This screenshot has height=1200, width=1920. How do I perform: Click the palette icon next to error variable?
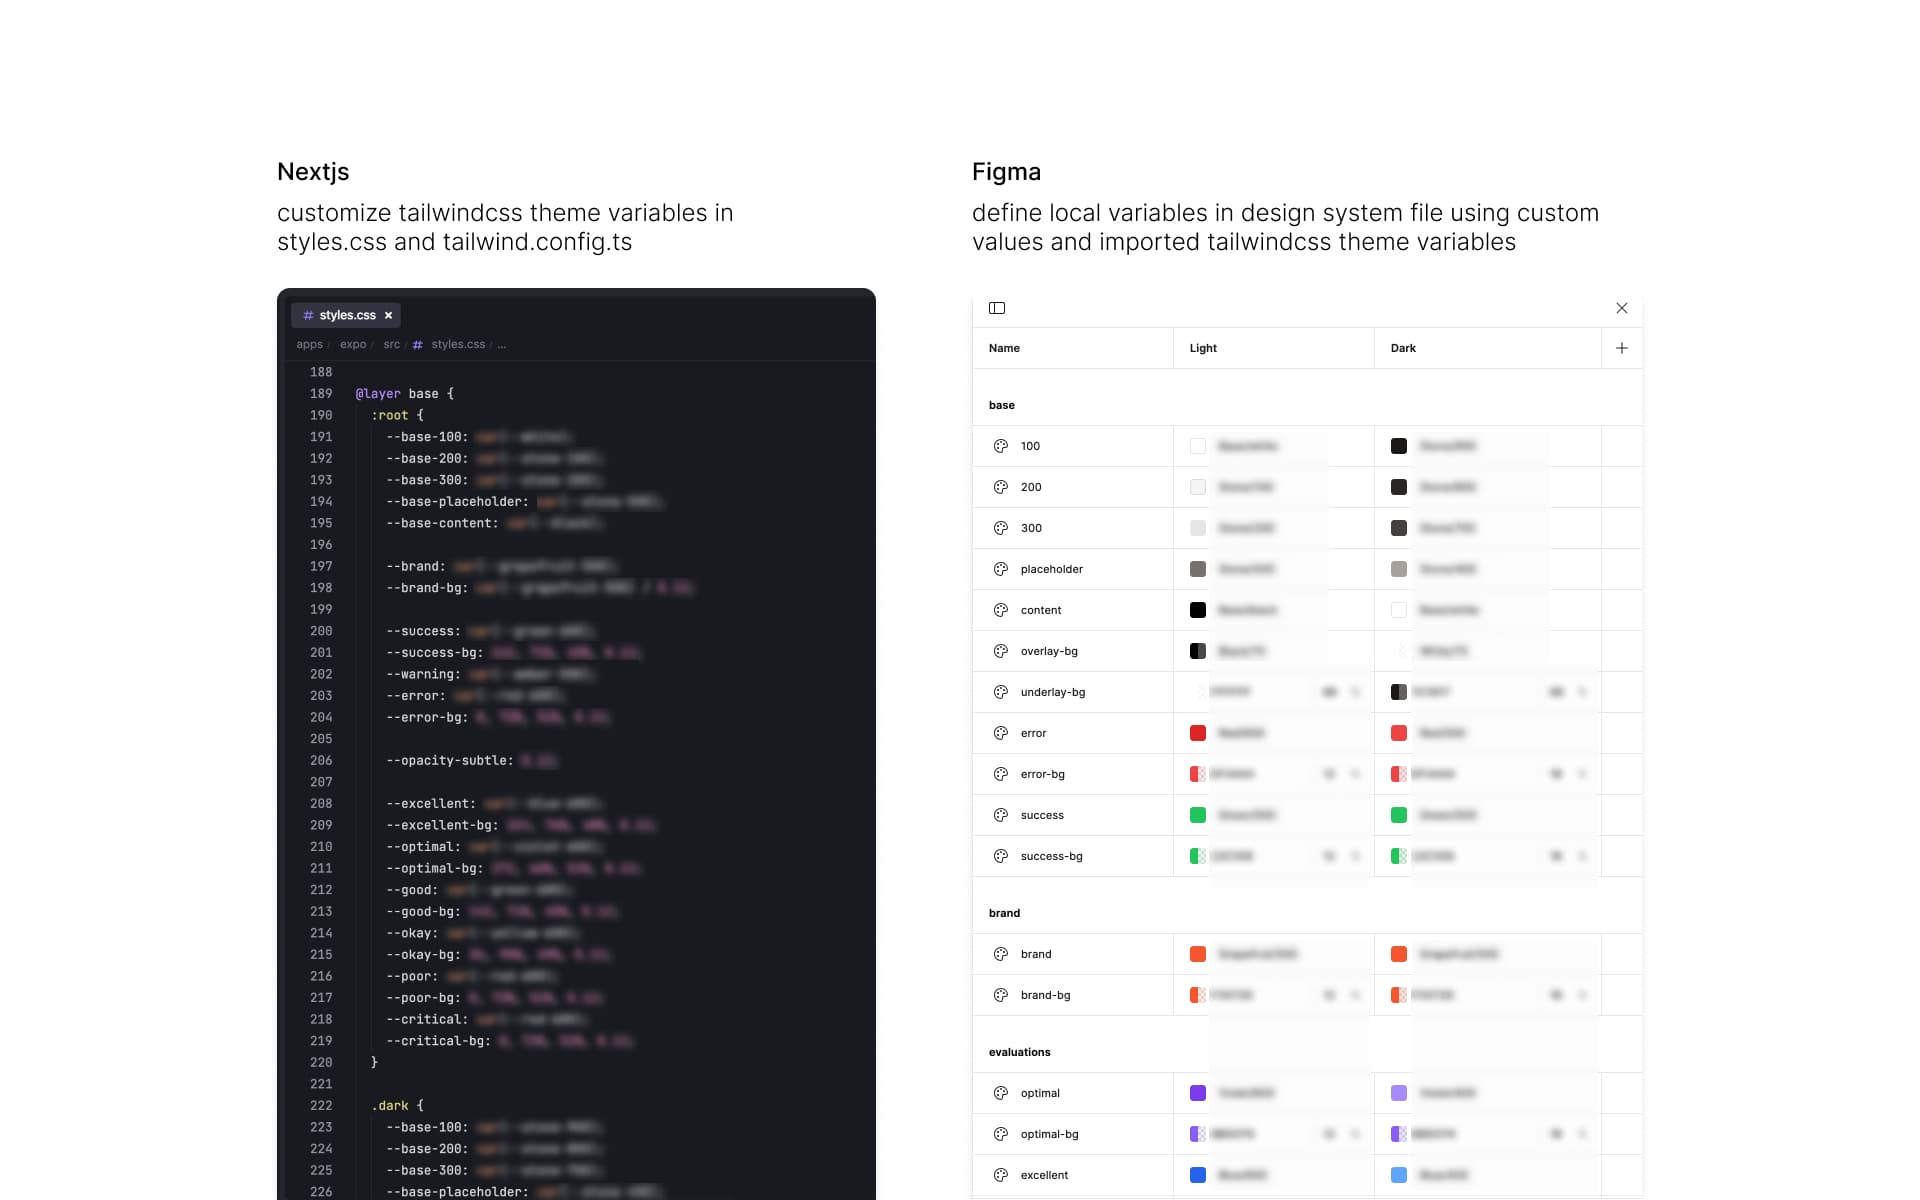[1000, 733]
